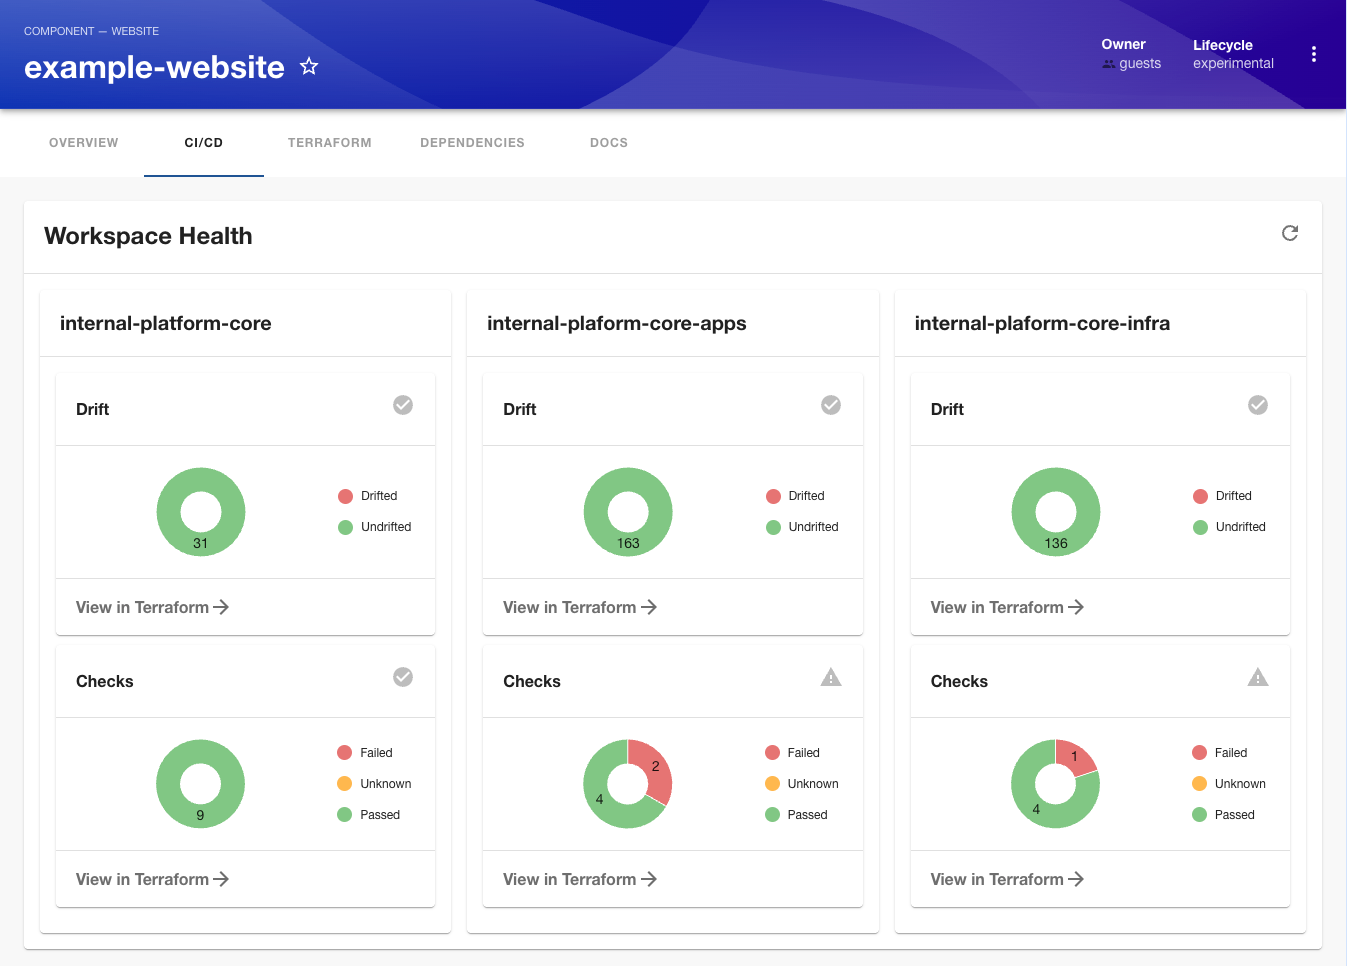Click the warning triangle on internal-plaform-core-apps Checks
Viewport: 1347px width, 966px height.
tap(830, 677)
